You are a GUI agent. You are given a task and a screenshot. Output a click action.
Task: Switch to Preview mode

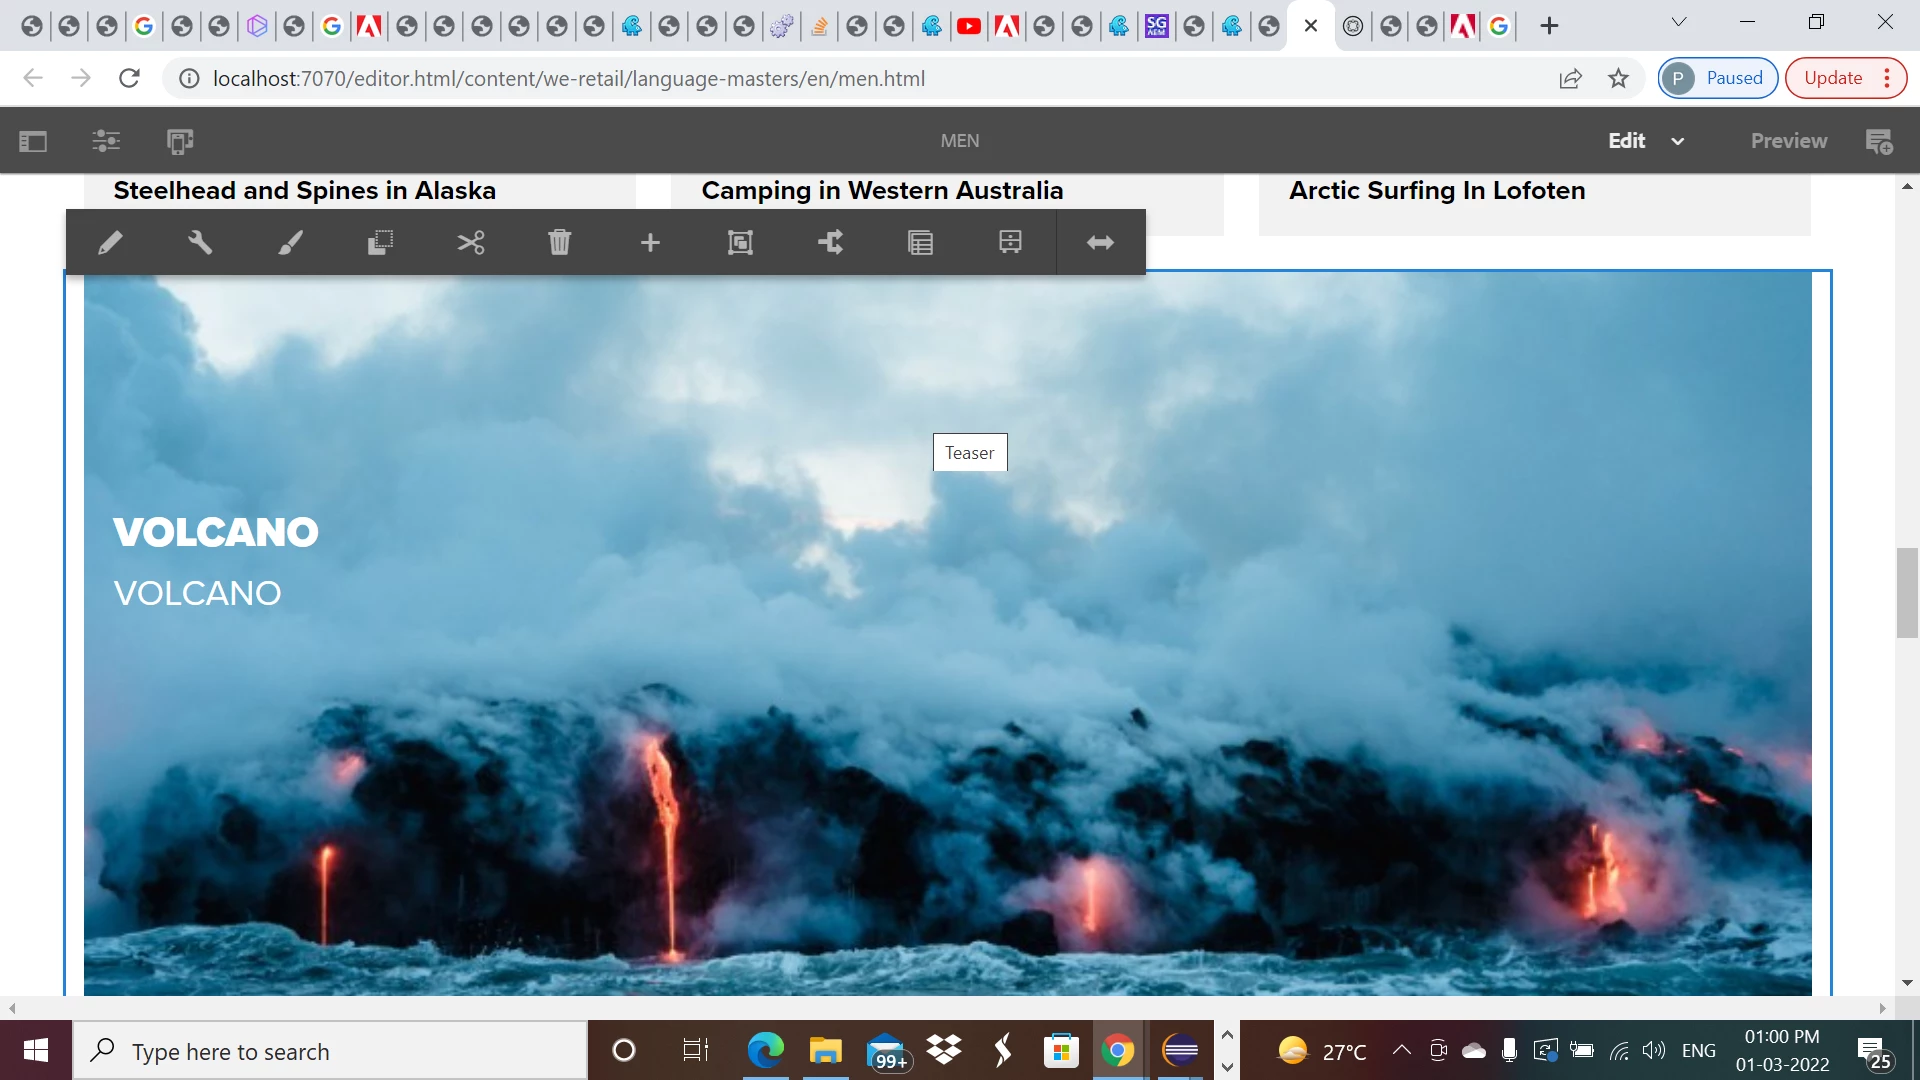coord(1788,141)
